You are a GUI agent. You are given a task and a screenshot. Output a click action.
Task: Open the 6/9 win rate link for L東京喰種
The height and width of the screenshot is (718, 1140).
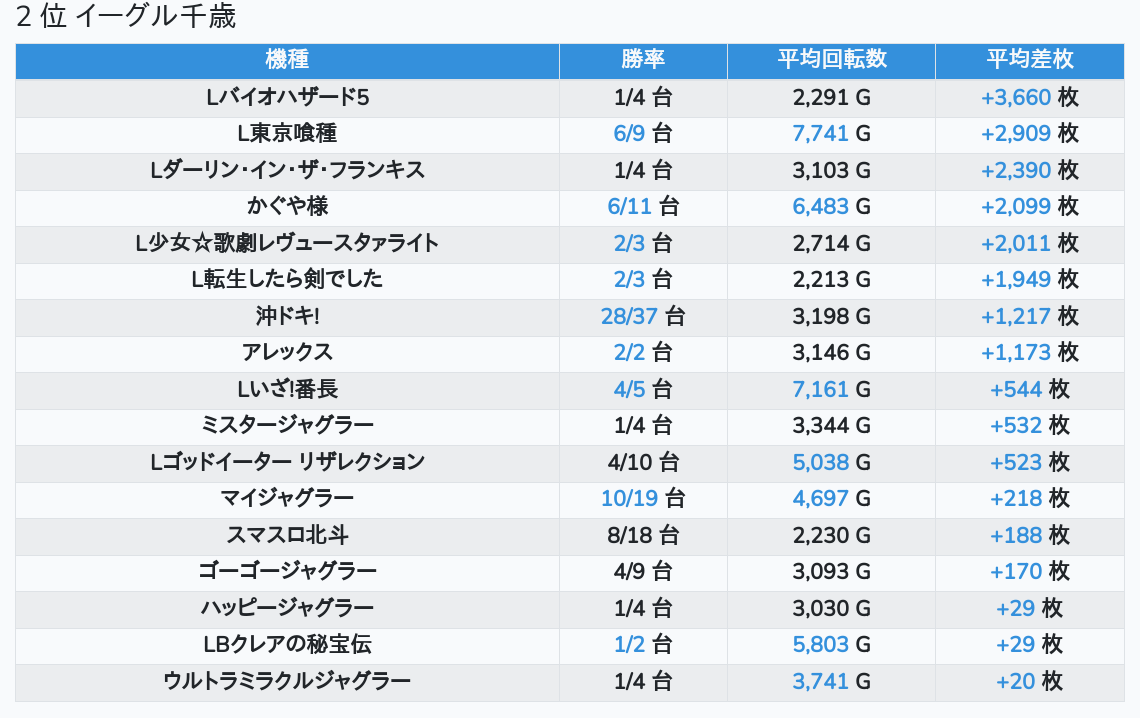click(x=629, y=134)
